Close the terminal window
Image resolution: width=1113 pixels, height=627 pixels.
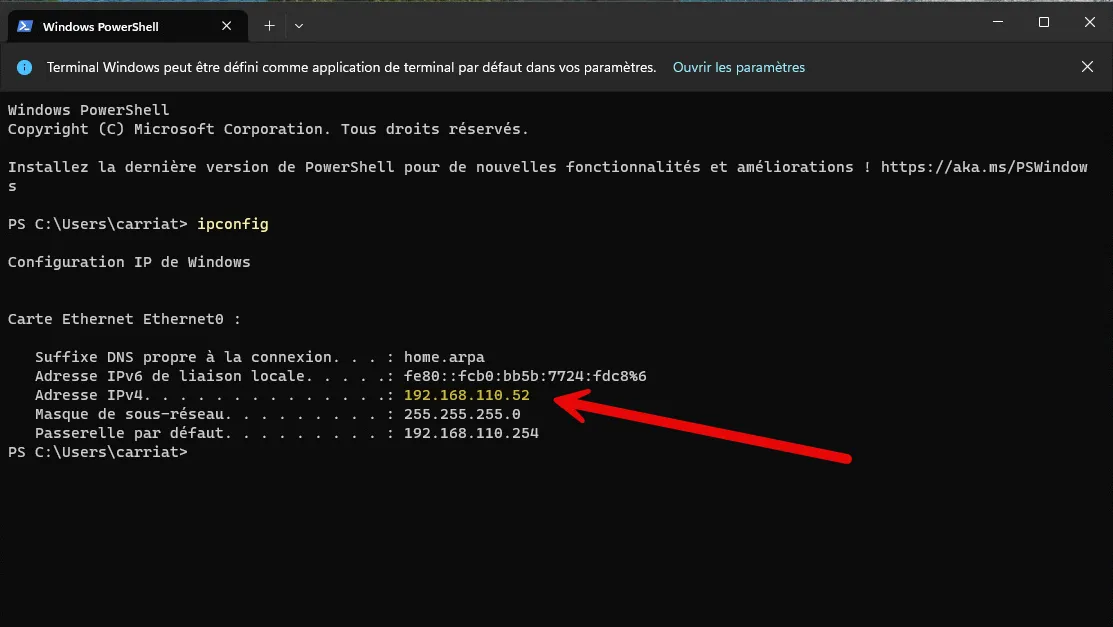(1089, 22)
